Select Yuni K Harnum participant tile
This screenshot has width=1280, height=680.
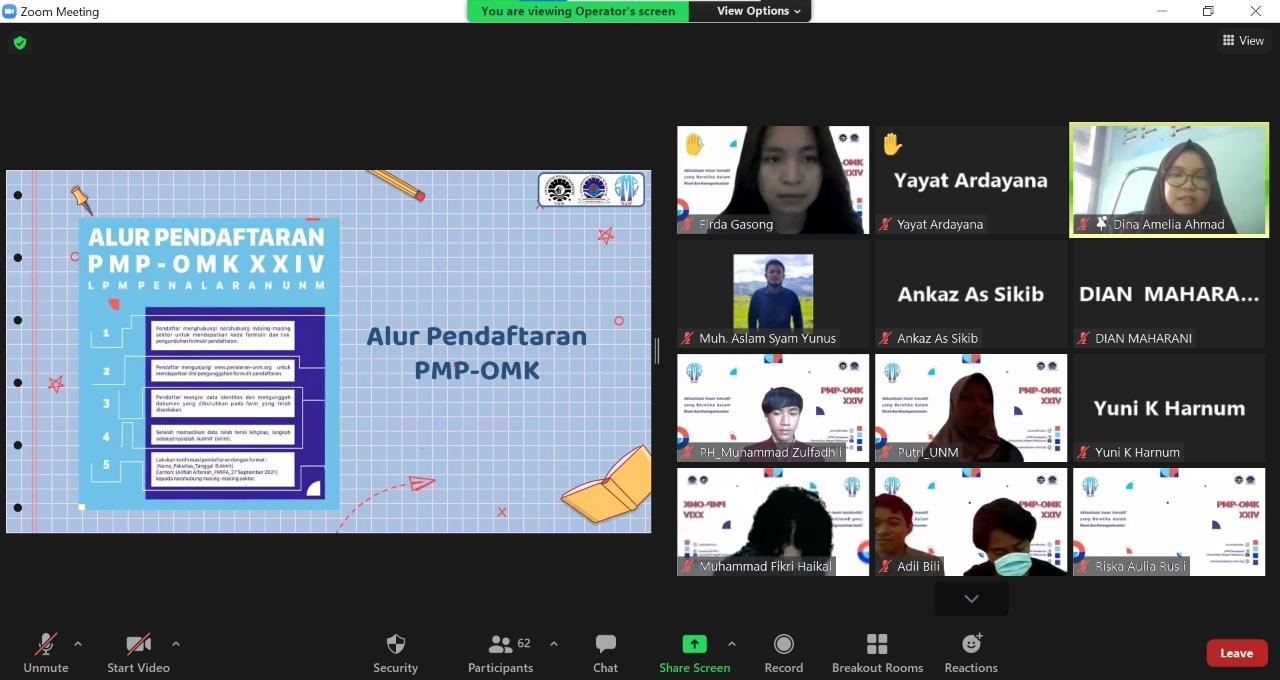[x=1169, y=408]
